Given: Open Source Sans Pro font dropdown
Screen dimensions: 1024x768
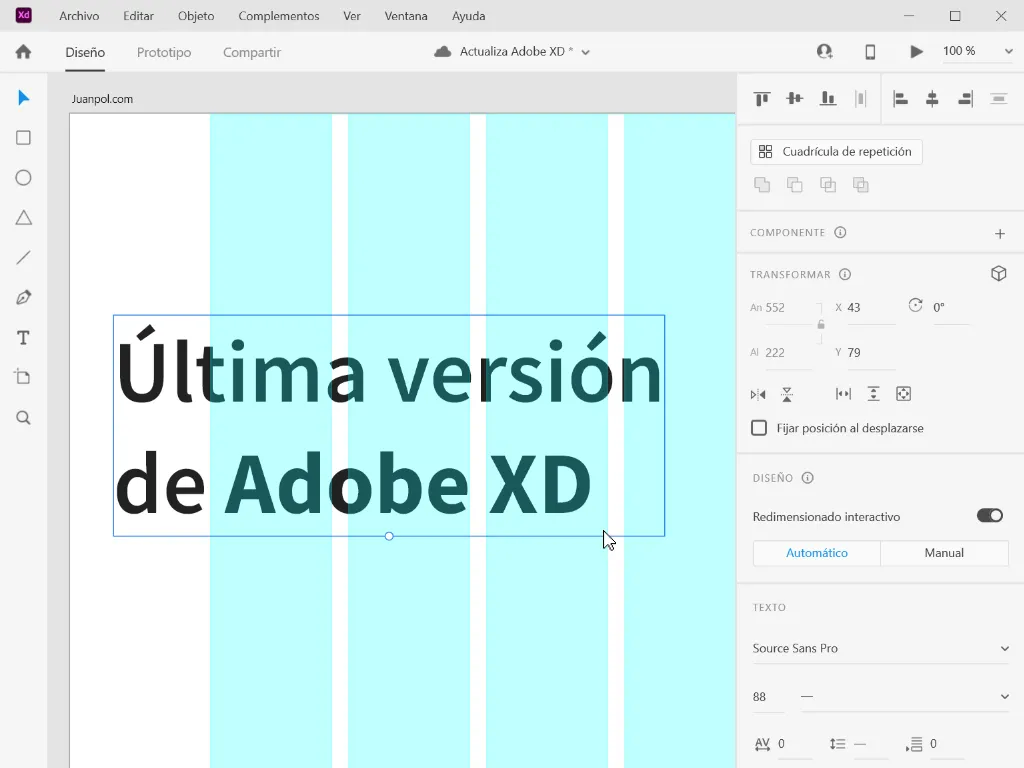Looking at the screenshot, I should point(880,648).
